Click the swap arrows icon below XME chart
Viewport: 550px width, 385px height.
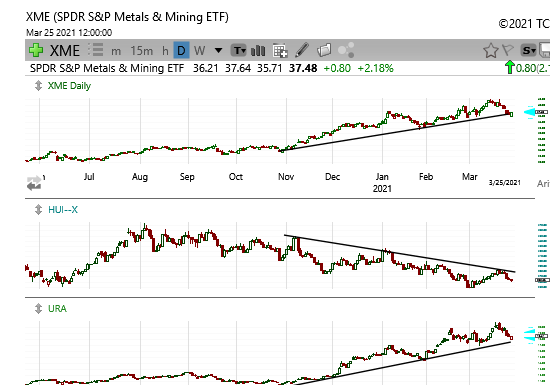point(34,183)
